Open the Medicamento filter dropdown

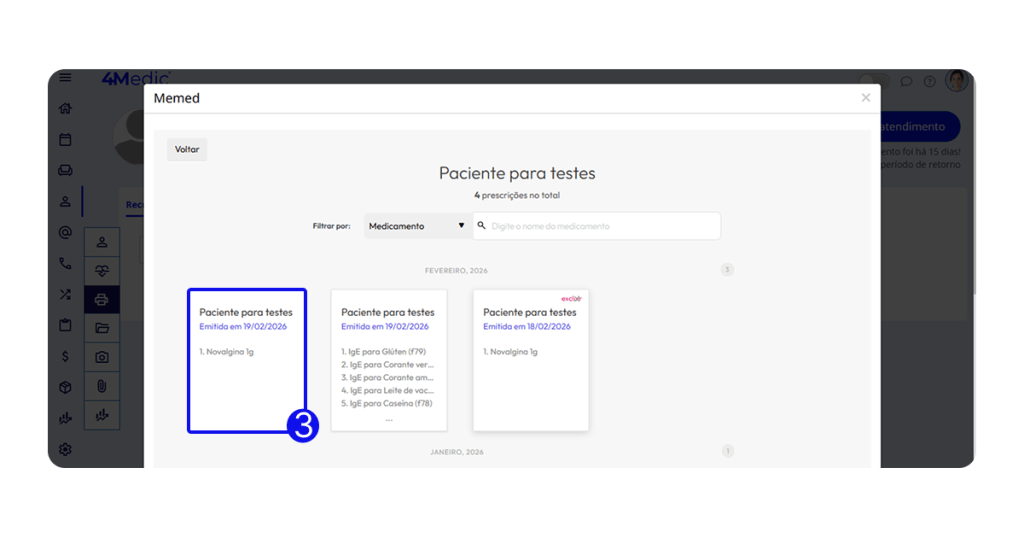416,226
